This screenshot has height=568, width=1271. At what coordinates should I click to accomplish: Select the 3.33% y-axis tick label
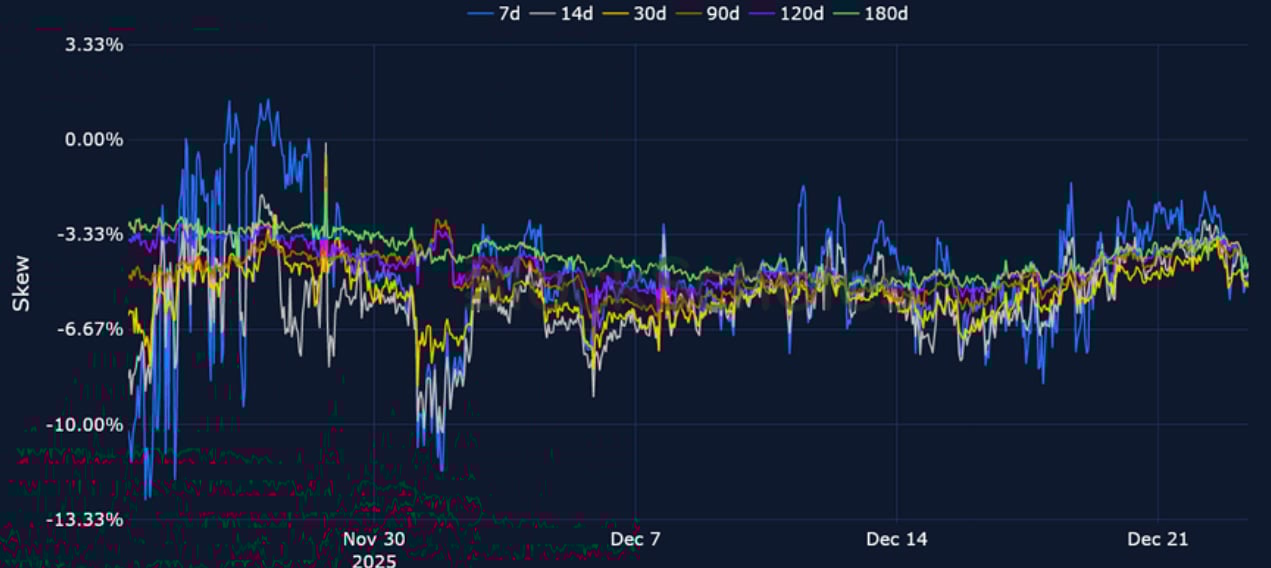pyautogui.click(x=95, y=45)
